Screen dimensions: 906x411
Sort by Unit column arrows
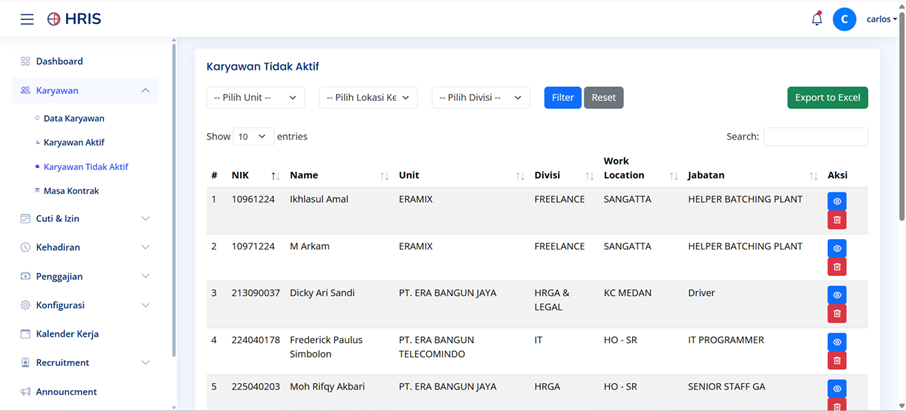[520, 176]
